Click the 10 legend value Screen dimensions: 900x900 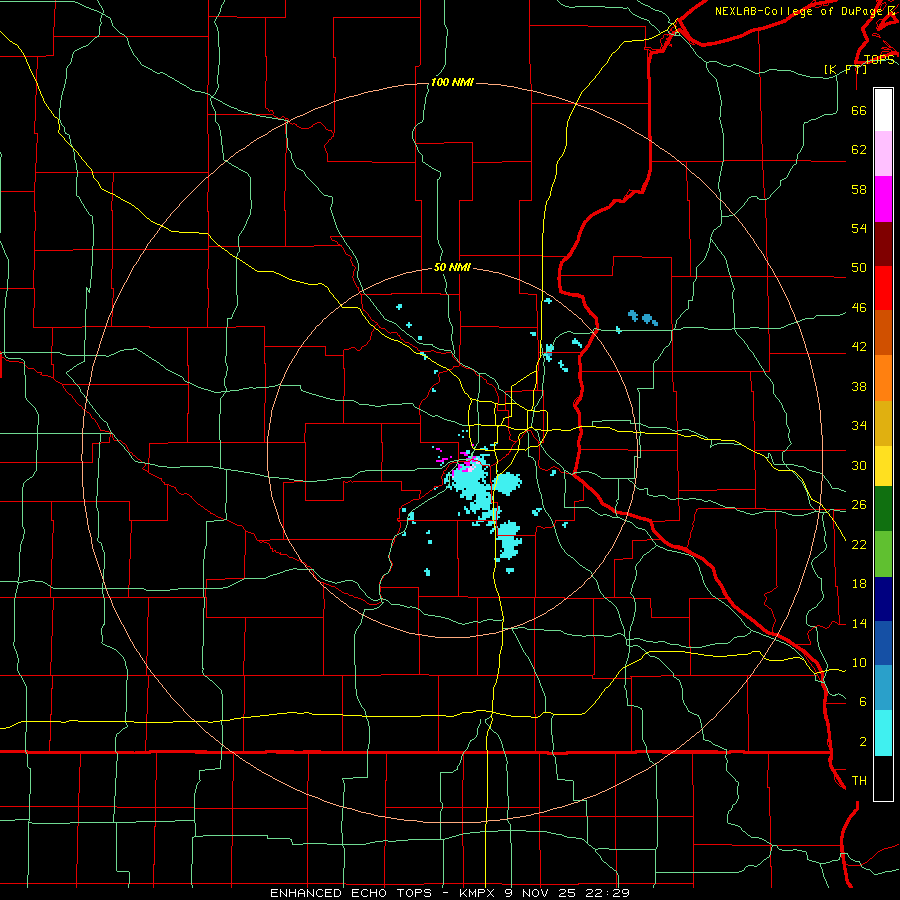point(859,662)
